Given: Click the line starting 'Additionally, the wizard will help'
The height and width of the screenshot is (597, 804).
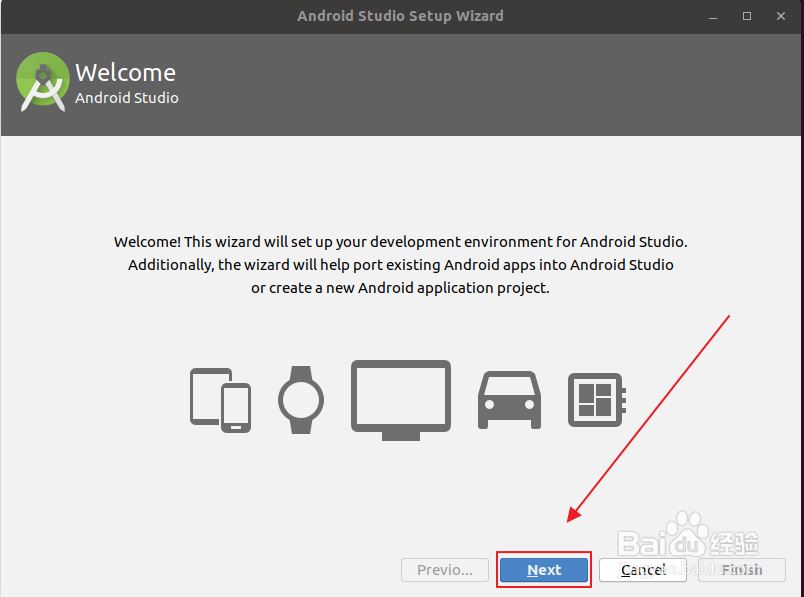Looking at the screenshot, I should 400,265.
